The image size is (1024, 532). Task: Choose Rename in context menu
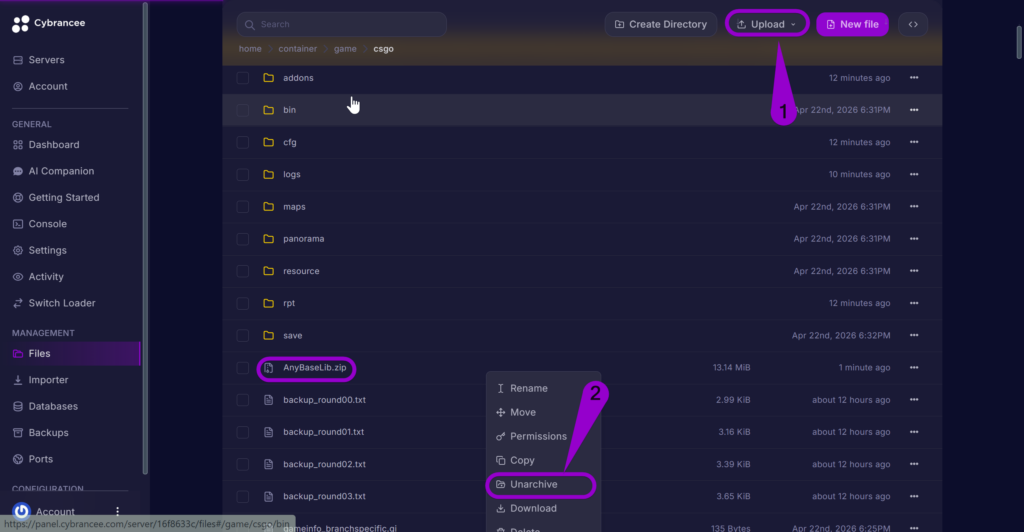point(522,388)
